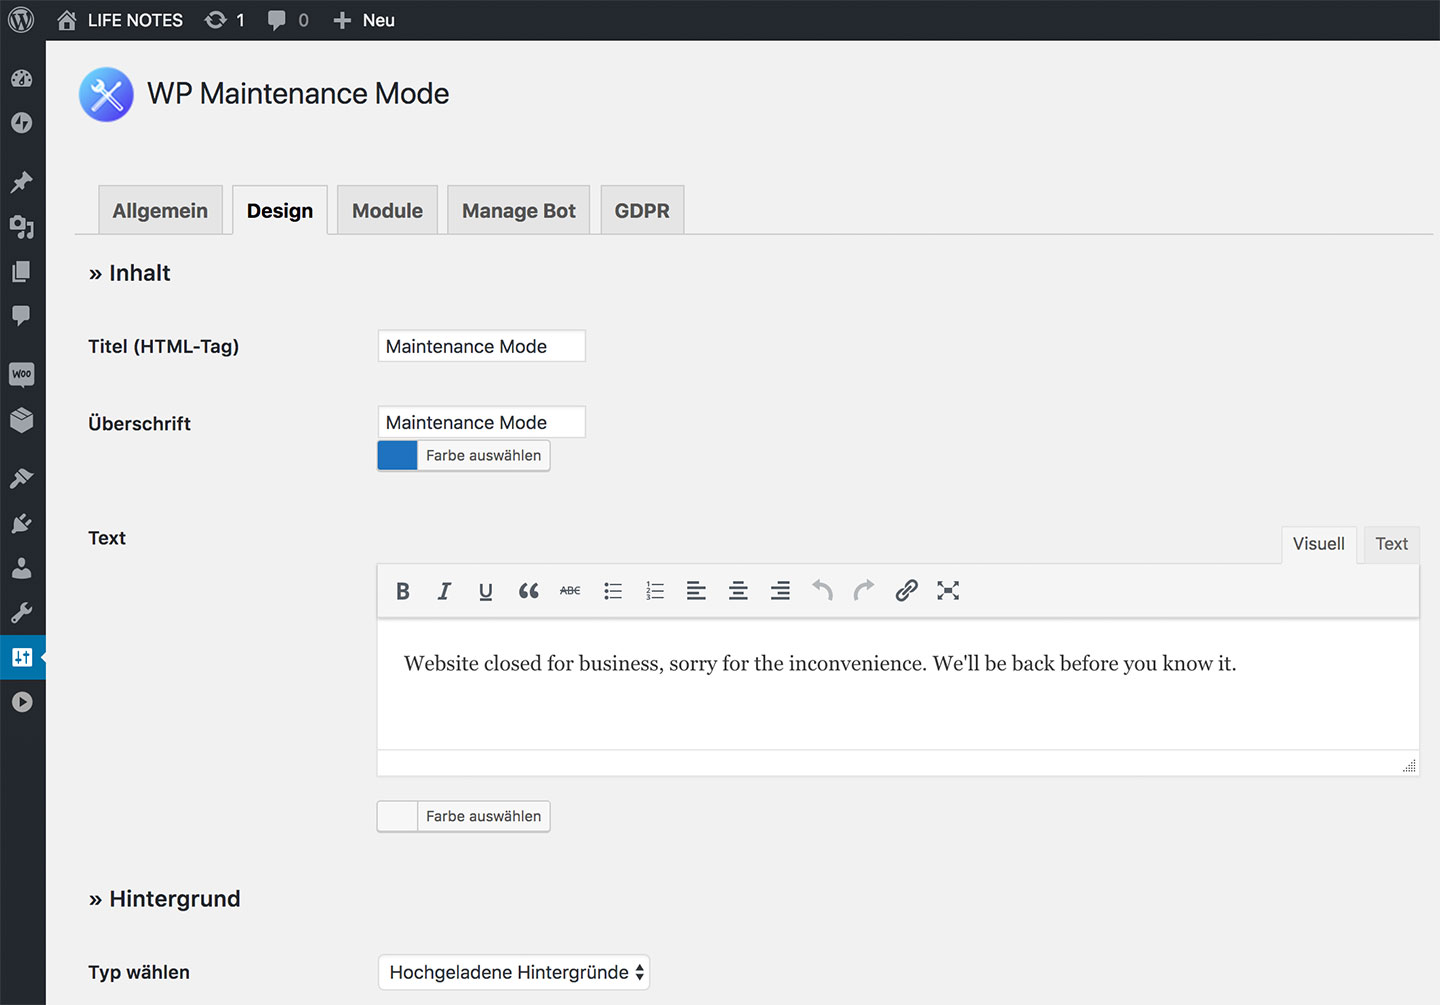Open the Hochgeladene Hintergründe dropdown

pyautogui.click(x=514, y=972)
